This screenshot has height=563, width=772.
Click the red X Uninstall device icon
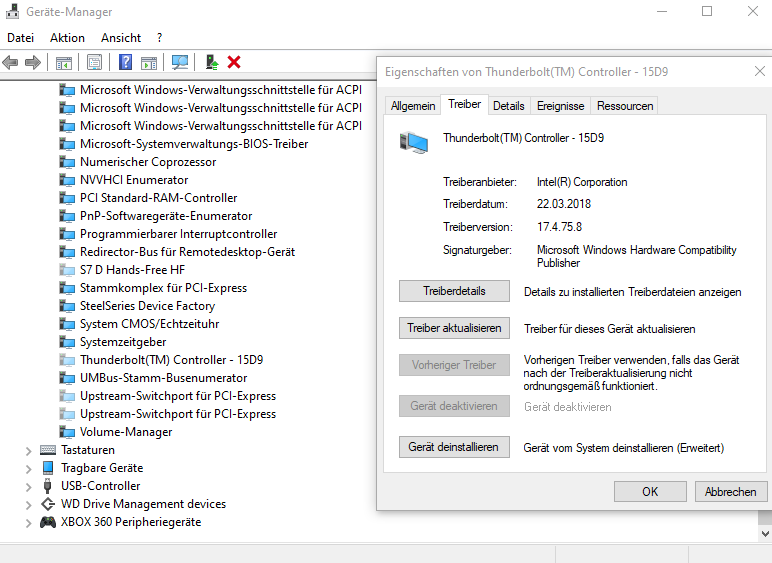click(234, 63)
